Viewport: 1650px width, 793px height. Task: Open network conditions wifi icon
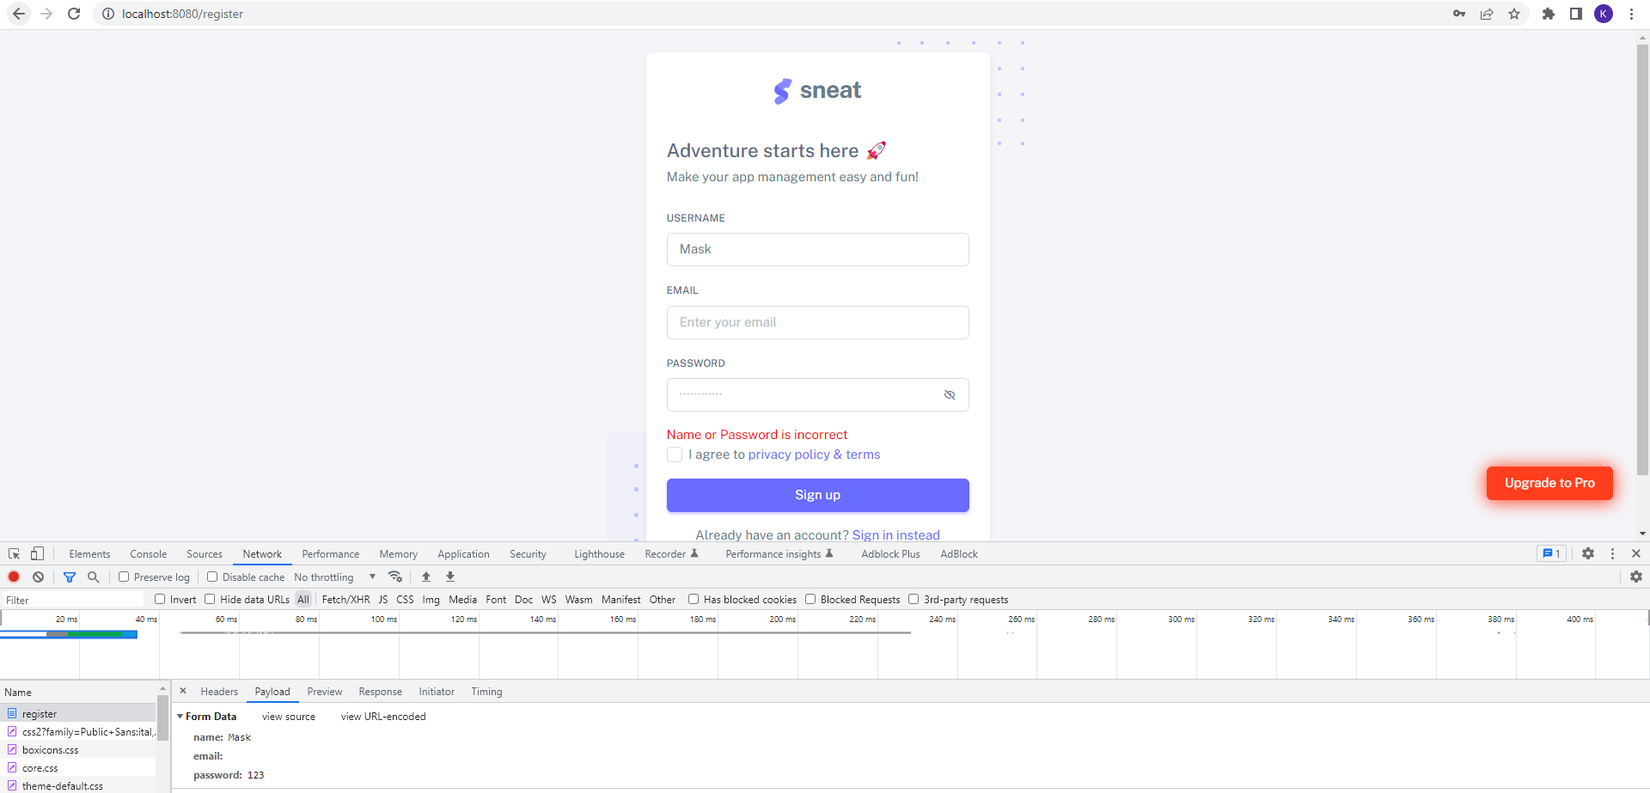pos(395,577)
